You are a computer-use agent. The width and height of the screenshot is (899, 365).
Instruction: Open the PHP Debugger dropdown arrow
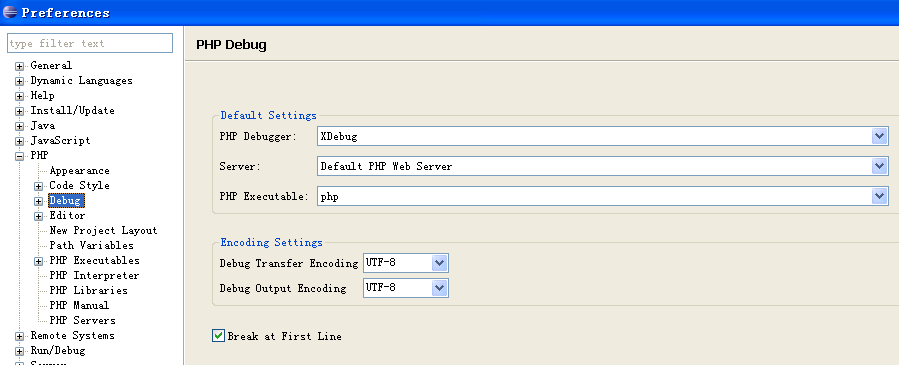880,136
